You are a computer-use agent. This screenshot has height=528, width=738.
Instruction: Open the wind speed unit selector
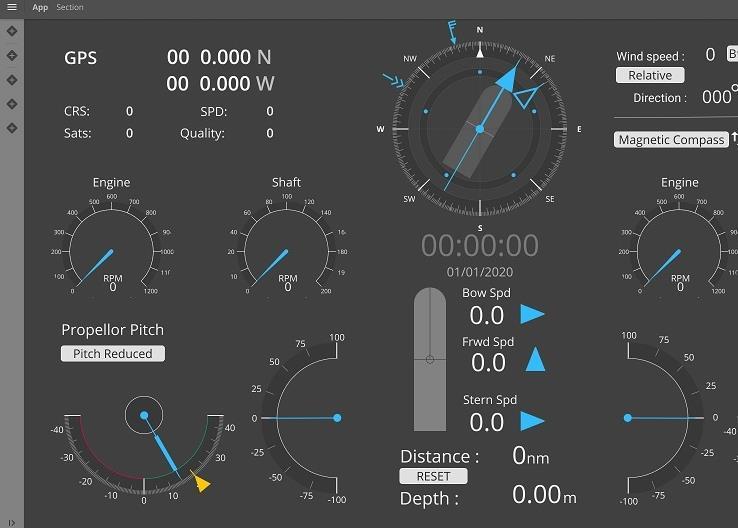[732, 54]
